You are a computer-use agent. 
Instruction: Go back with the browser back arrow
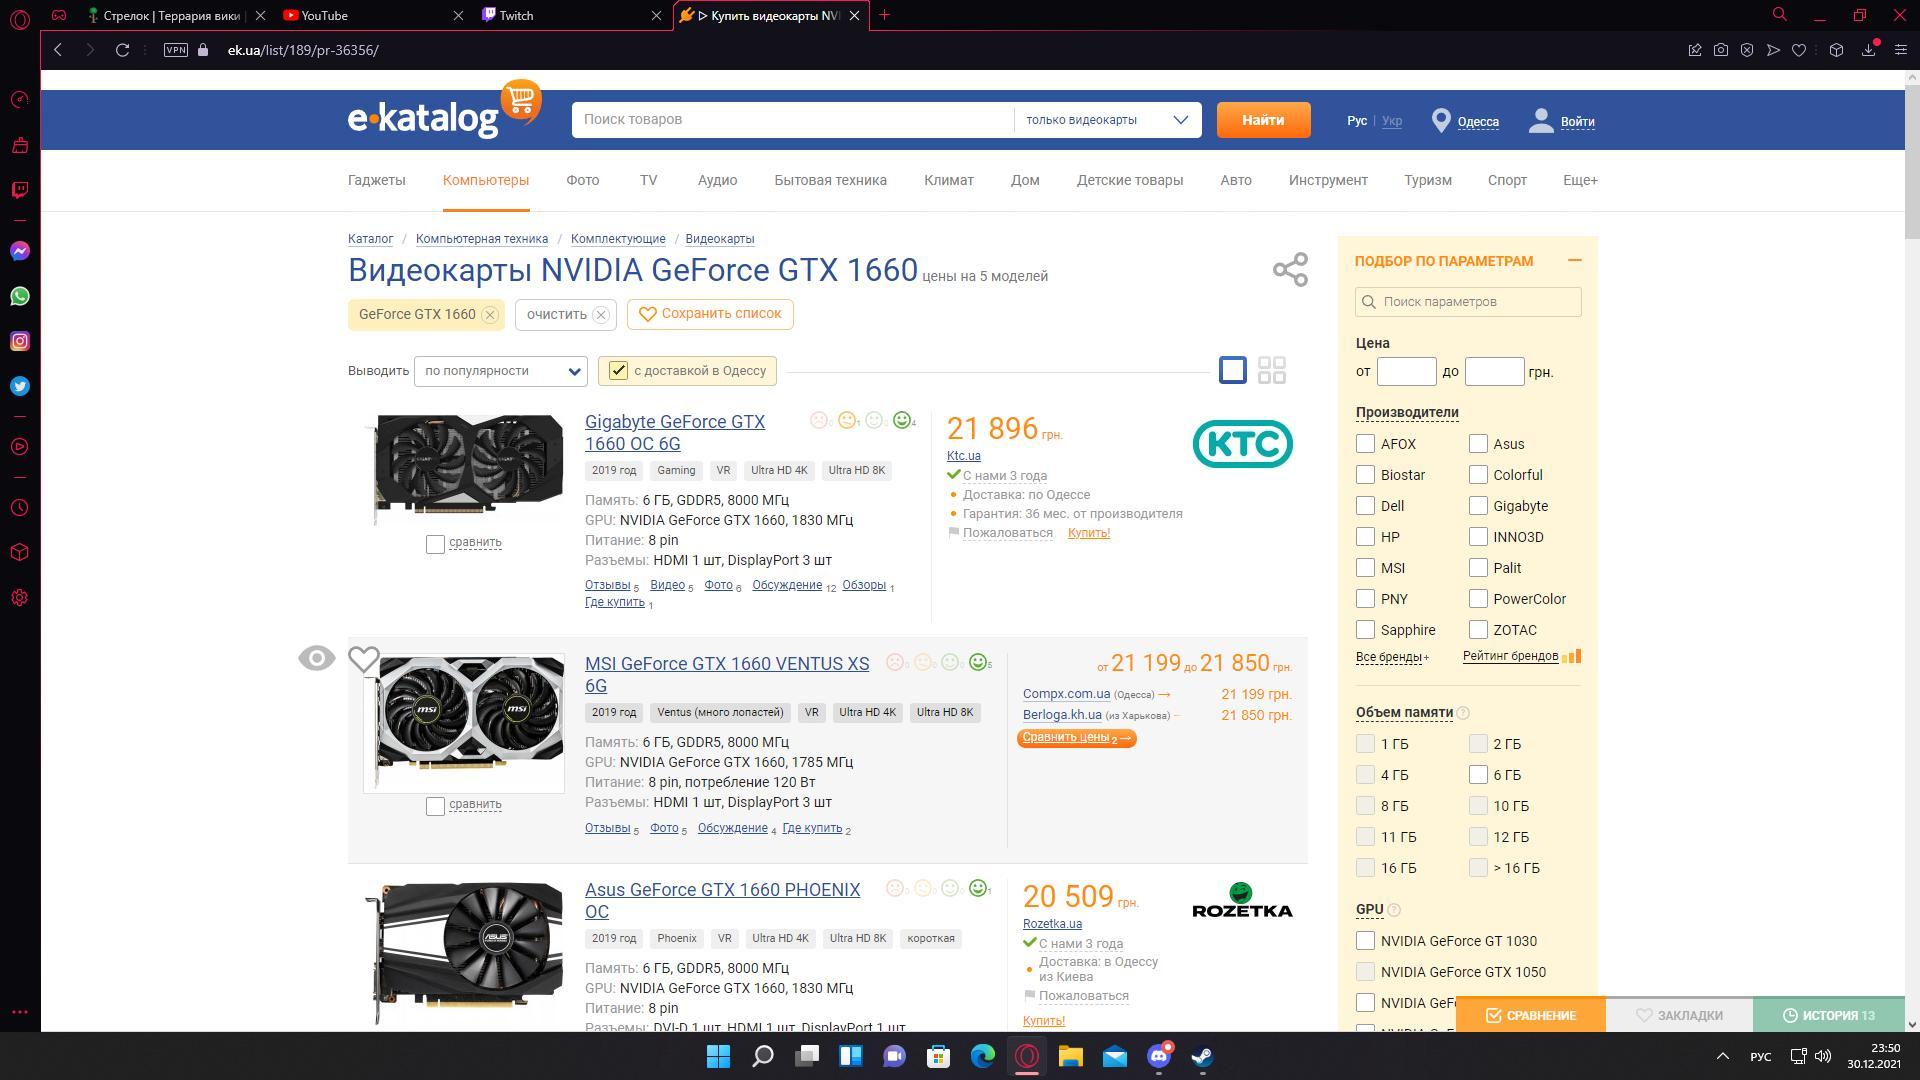pos(58,50)
